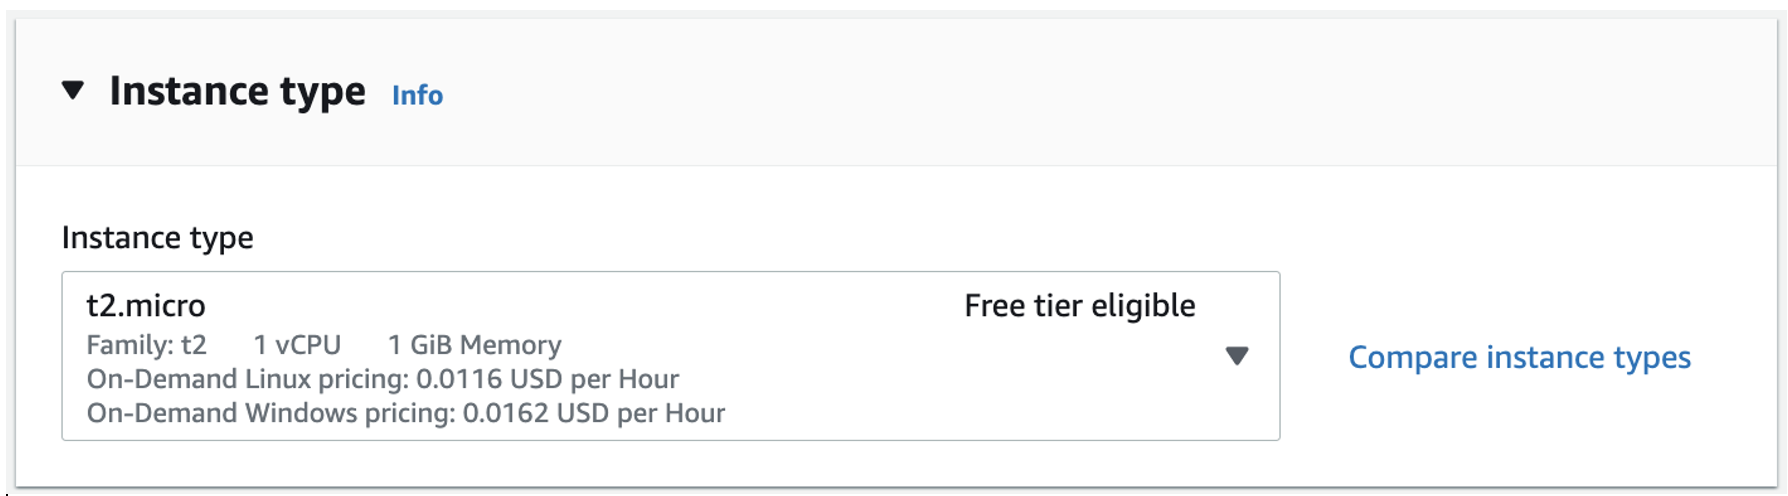Screen dimensions: 1788x496
Task: Click the 1 GiB Memory specification
Action: point(474,345)
